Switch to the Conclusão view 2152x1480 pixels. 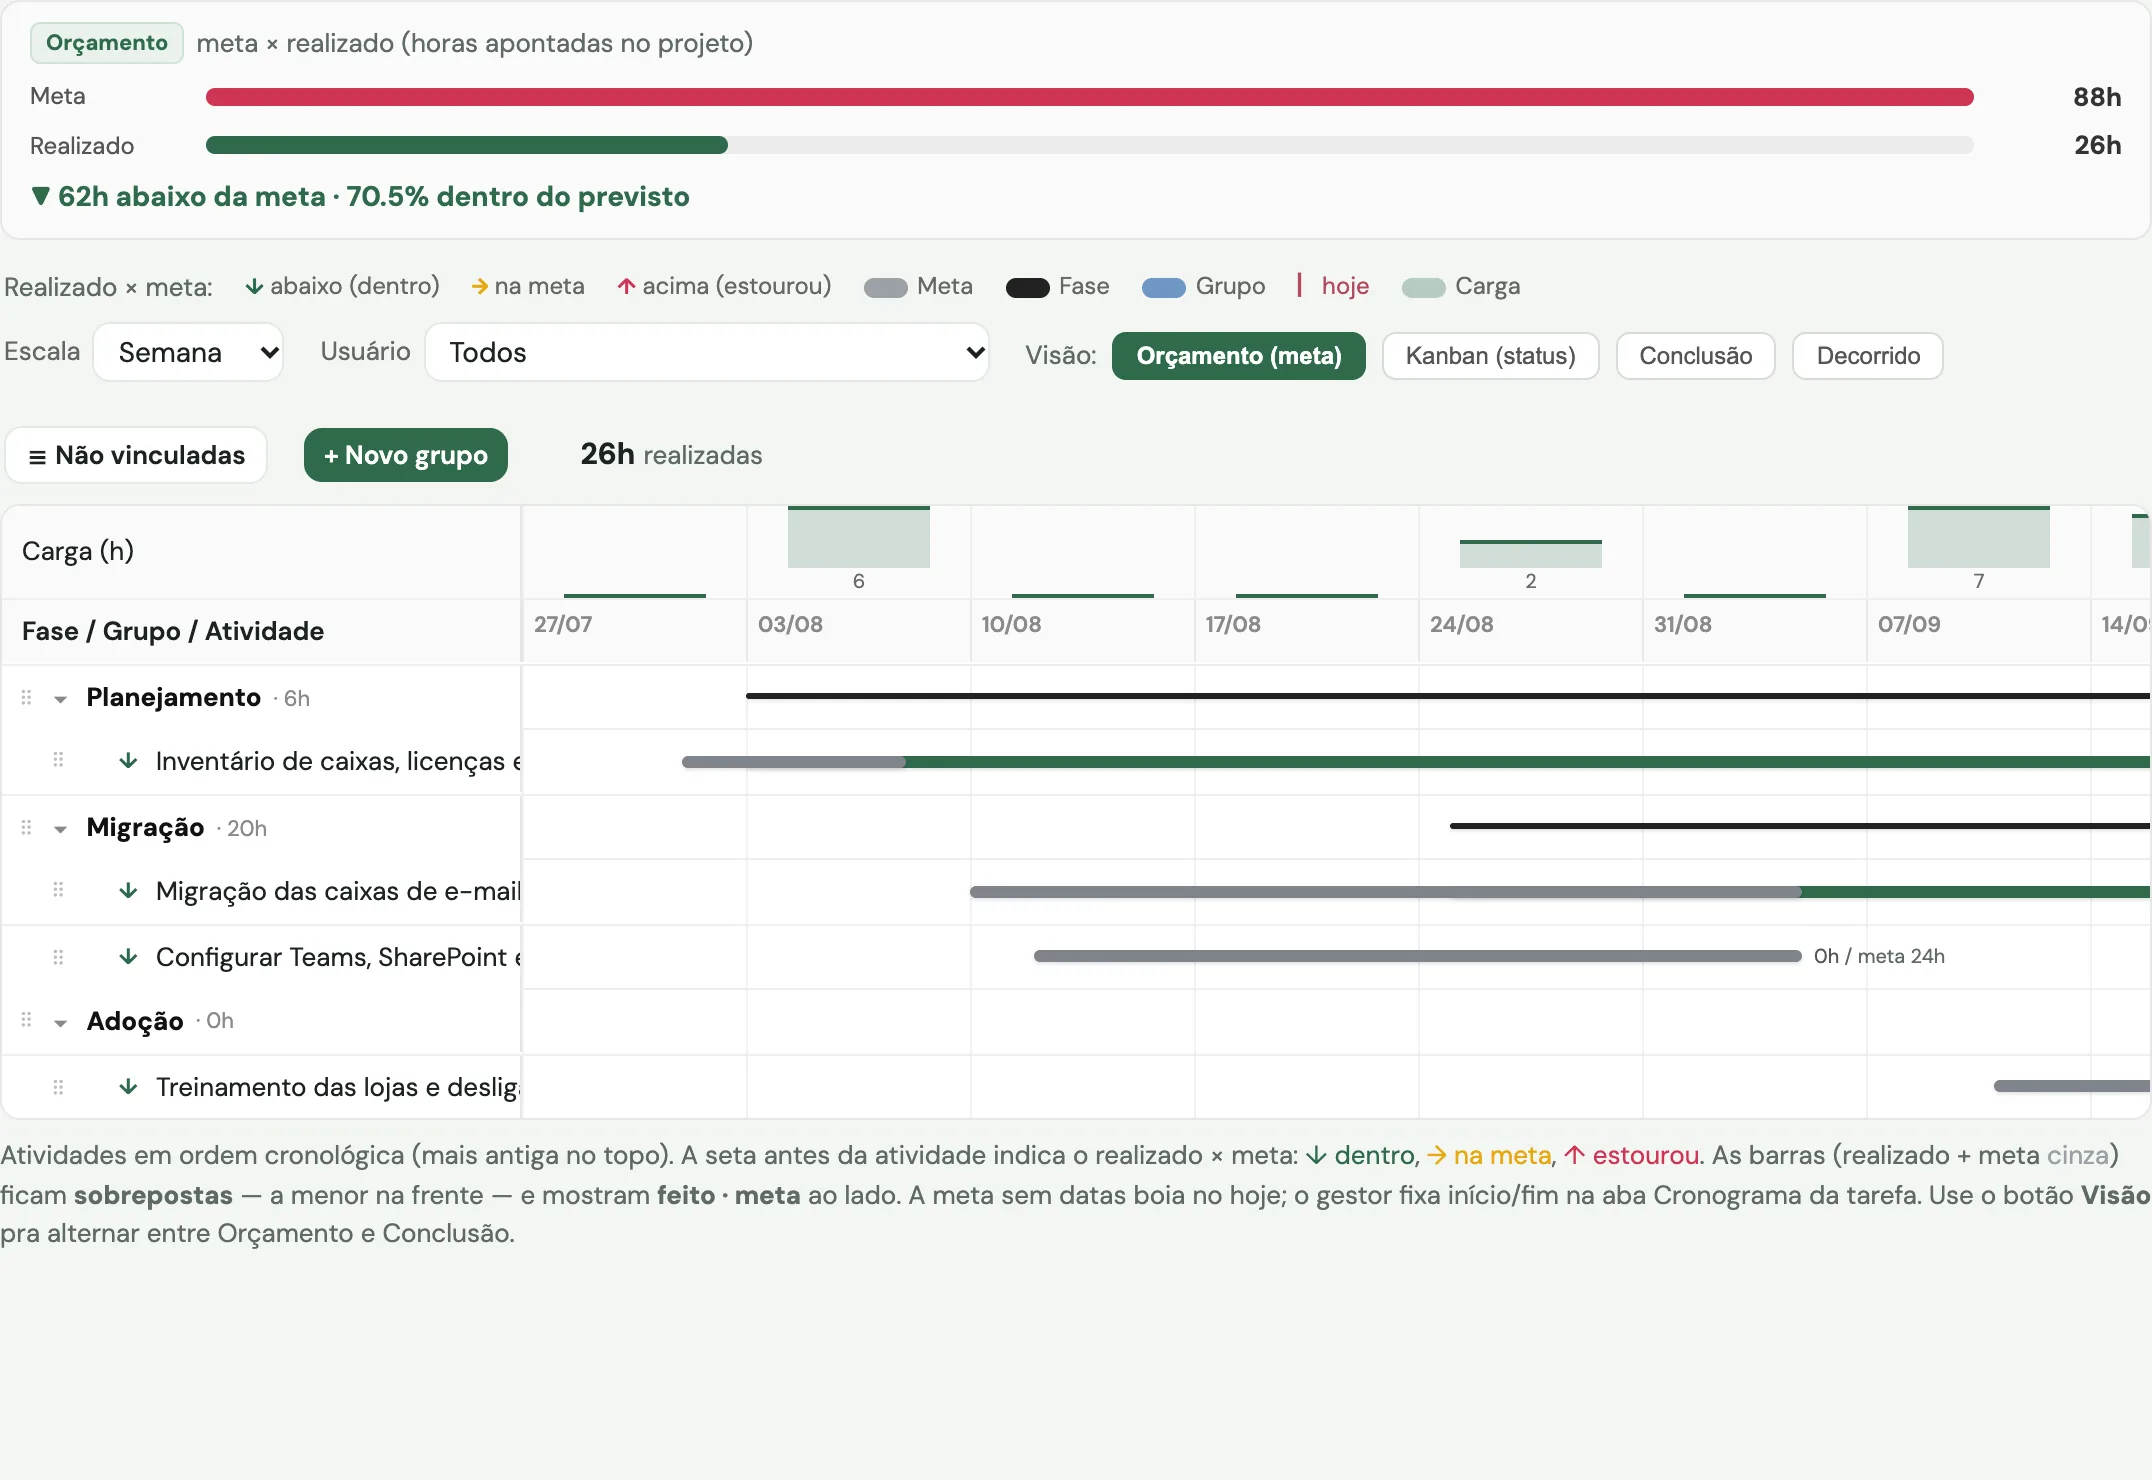(x=1696, y=356)
